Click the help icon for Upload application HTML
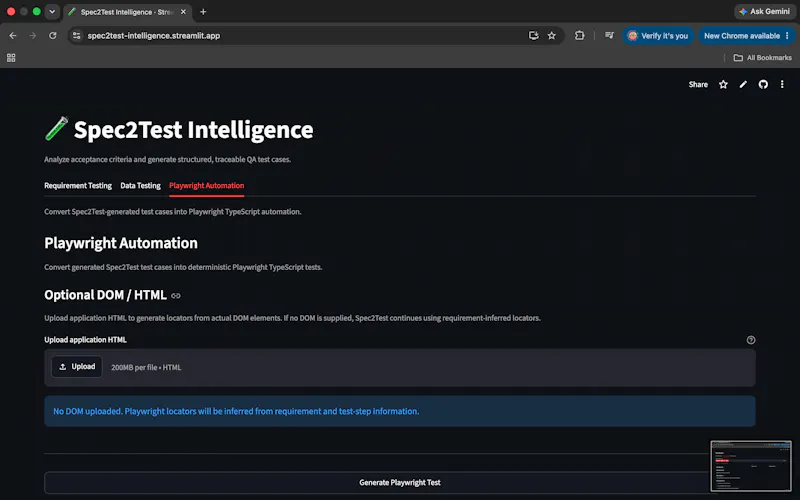 (x=751, y=340)
